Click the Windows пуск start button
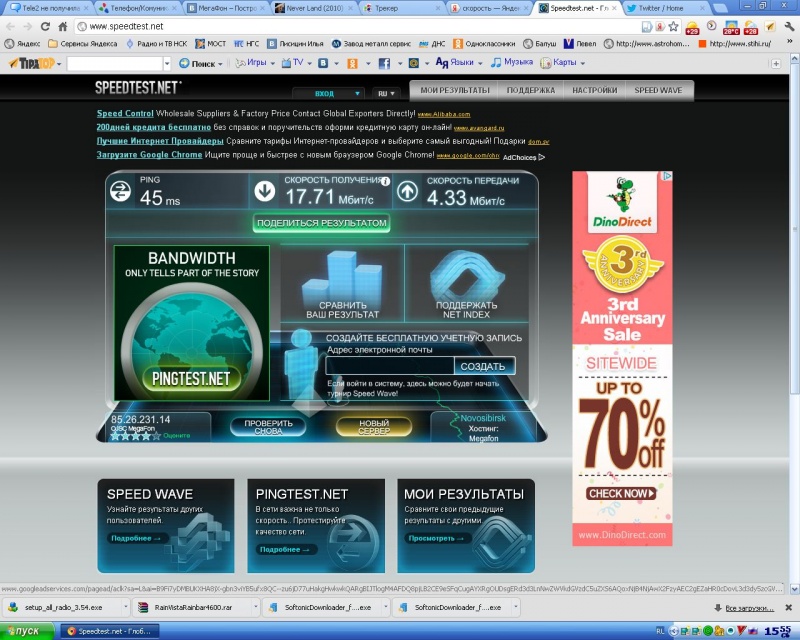Viewport: 800px width, 640px height. click(27, 631)
